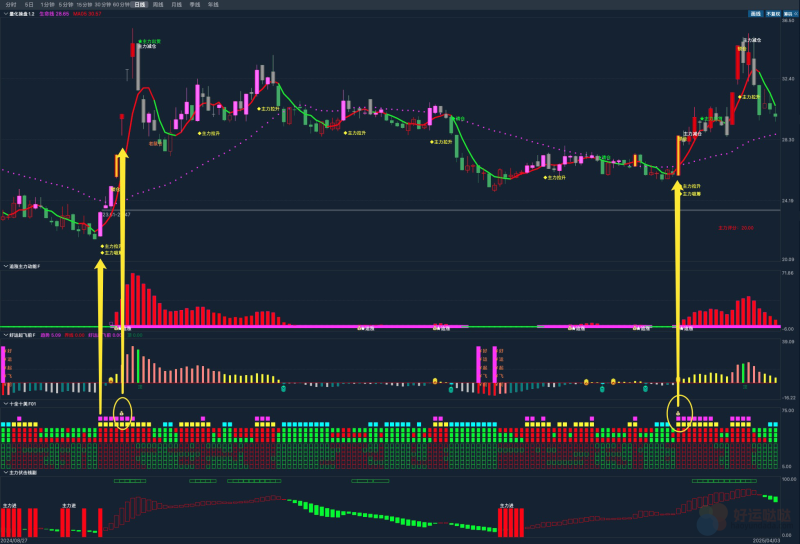
Task: Select the 日线 daily tab
Action: click(139, 5)
